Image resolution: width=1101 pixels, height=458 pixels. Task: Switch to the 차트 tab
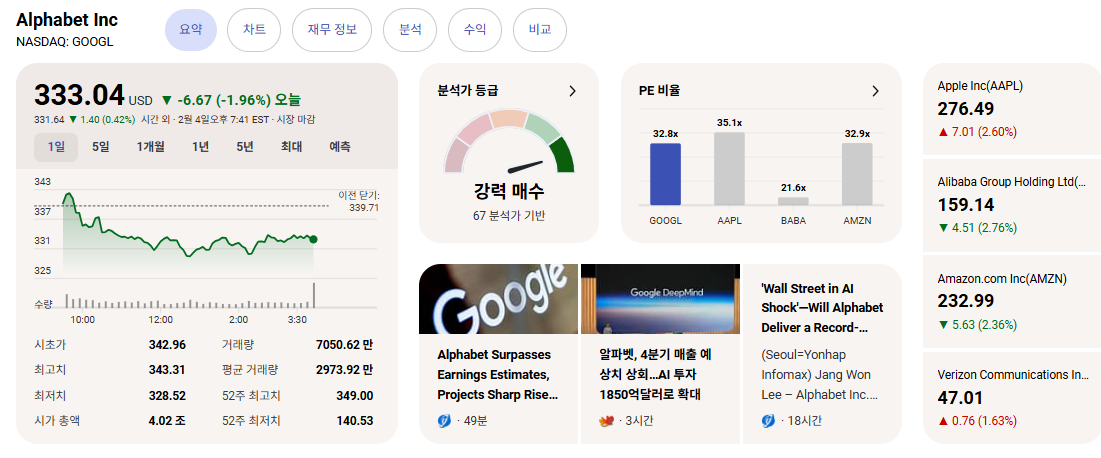point(254,30)
